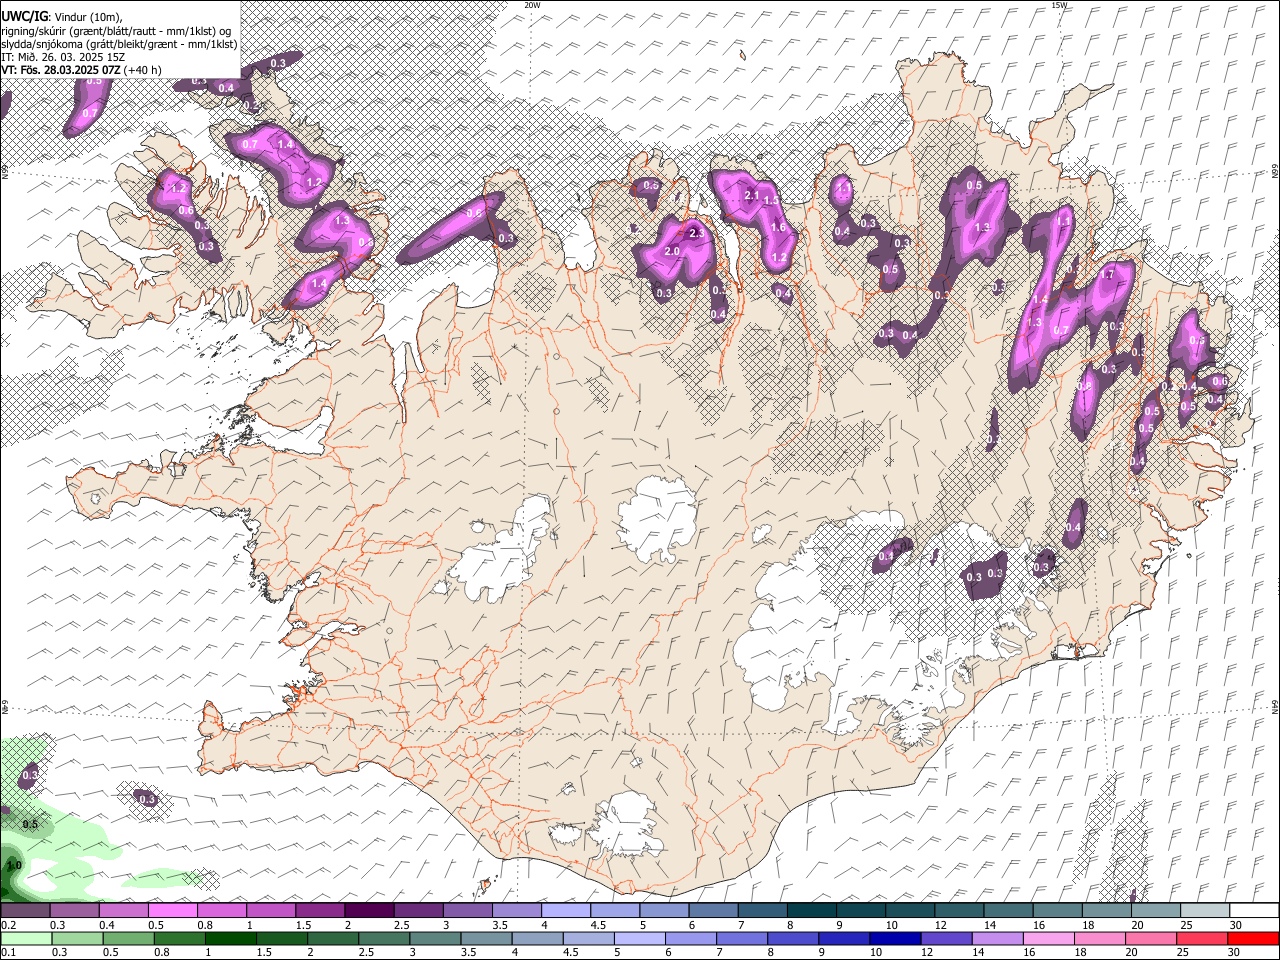
Task: Pick dark purple snow swatch between 2 and 2.5
Action: 369,910
